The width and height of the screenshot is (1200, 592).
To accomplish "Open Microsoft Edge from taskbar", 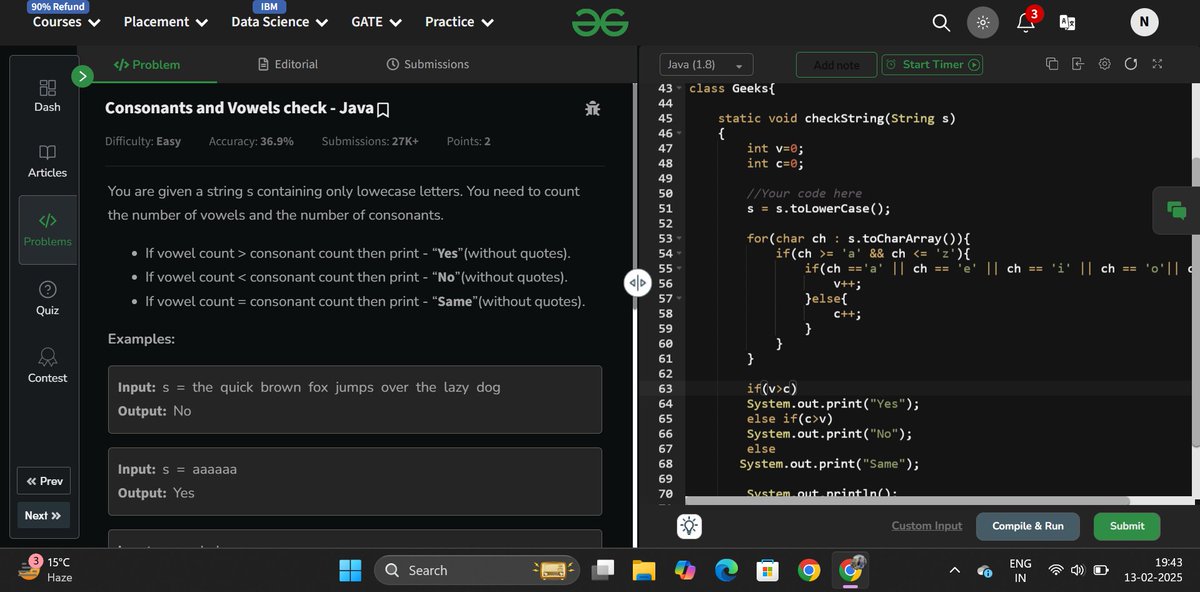I will coord(726,570).
